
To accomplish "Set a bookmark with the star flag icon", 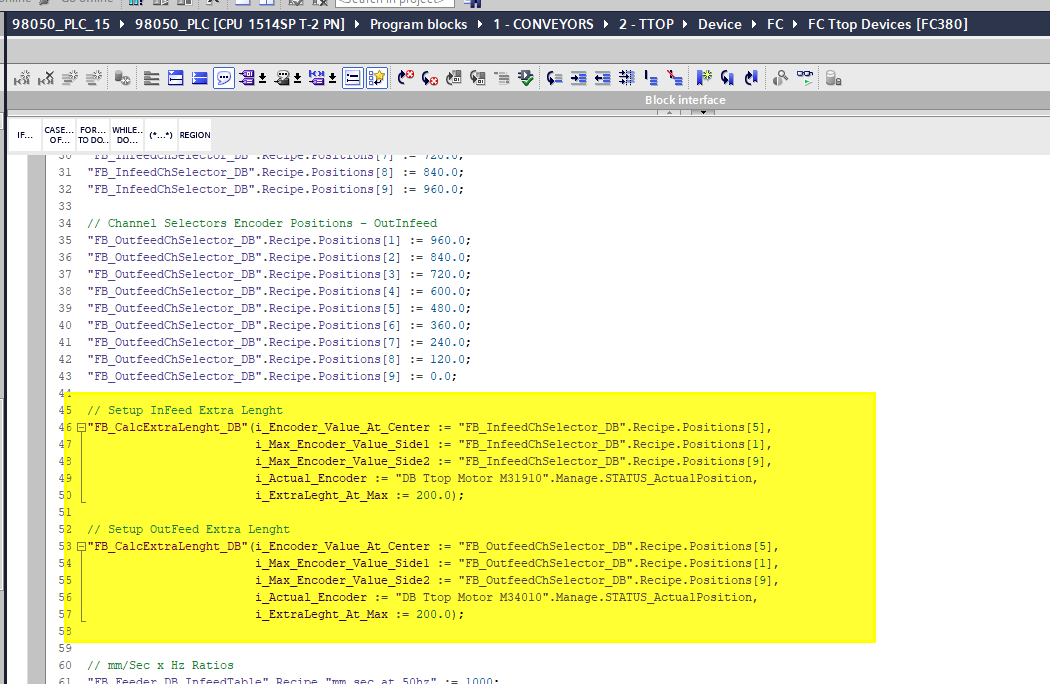I will point(704,78).
